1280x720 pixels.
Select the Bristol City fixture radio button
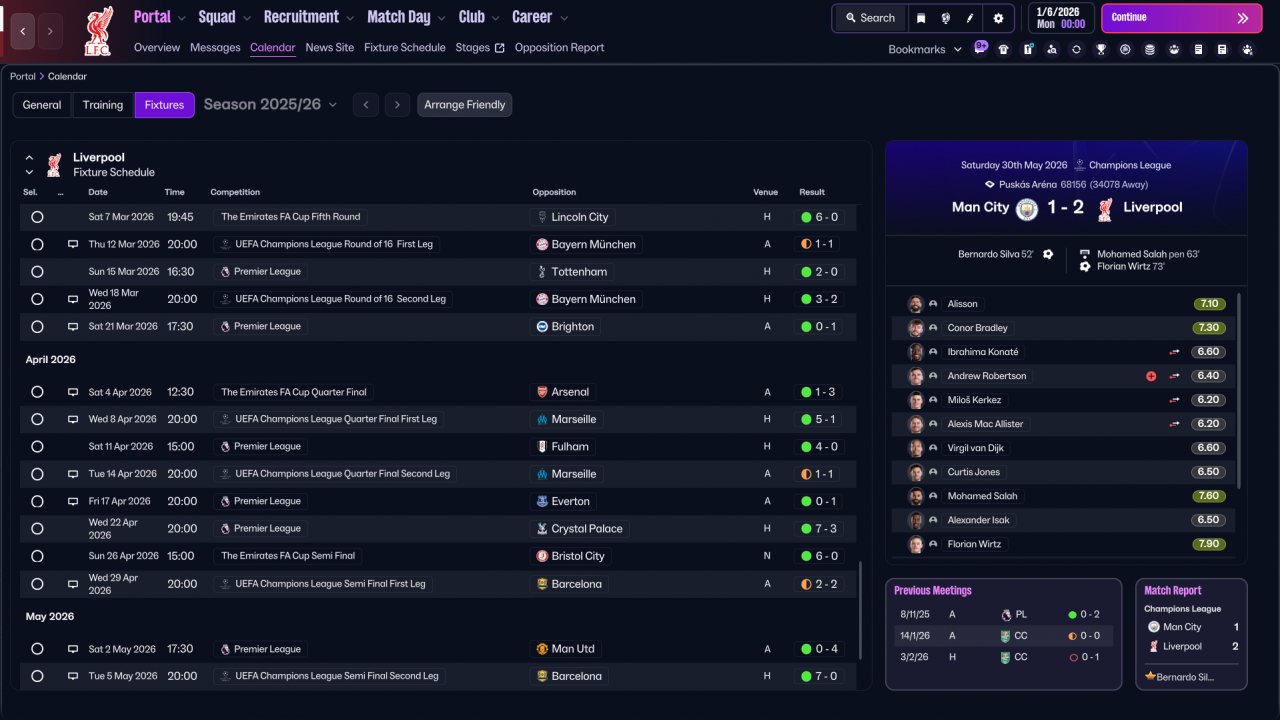(x=37, y=556)
